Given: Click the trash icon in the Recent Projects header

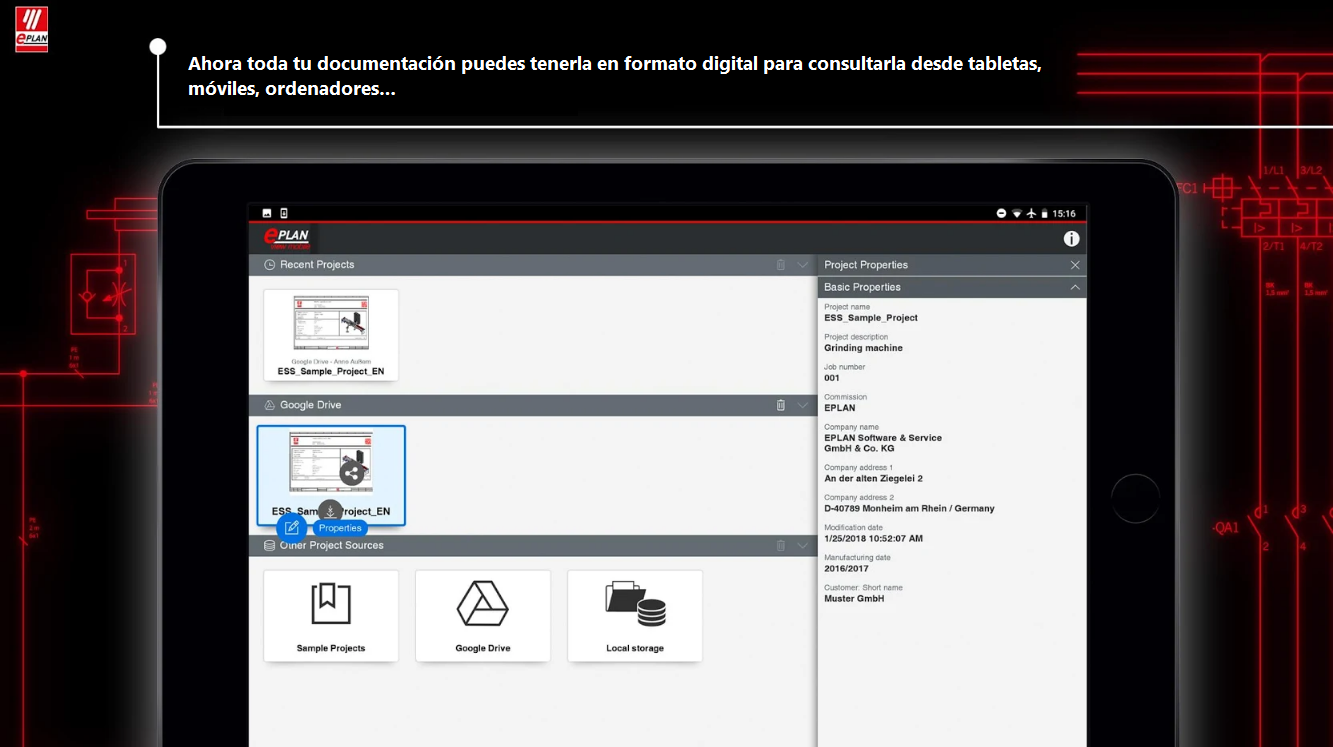Looking at the screenshot, I should [781, 265].
